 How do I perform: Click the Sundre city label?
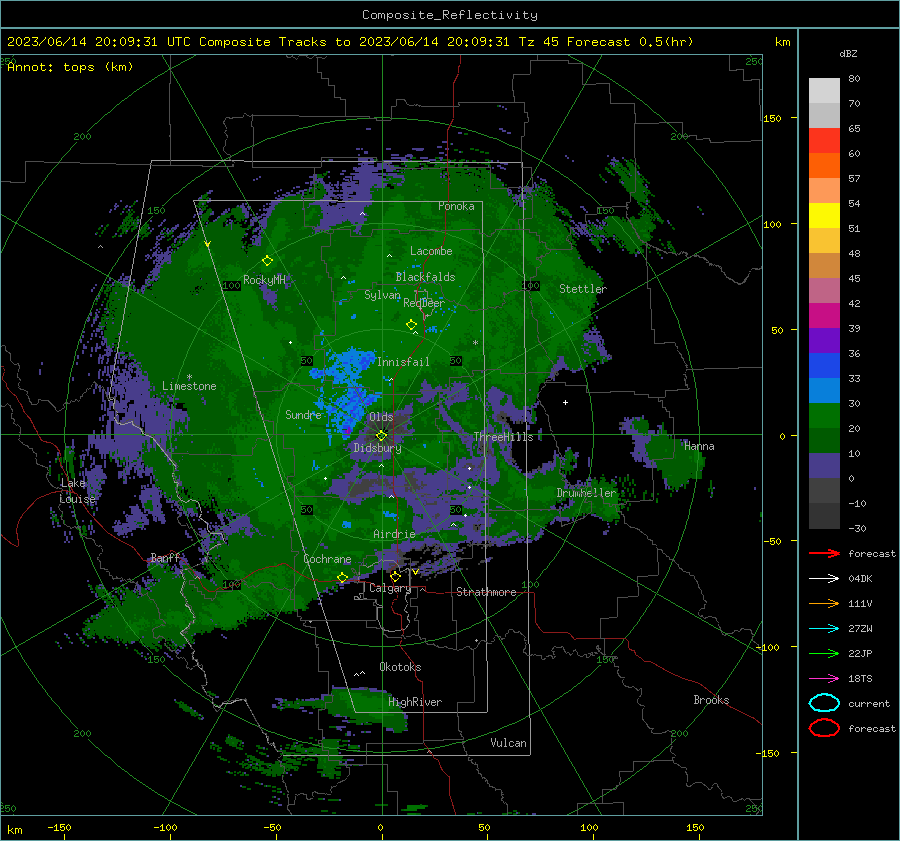pos(303,414)
